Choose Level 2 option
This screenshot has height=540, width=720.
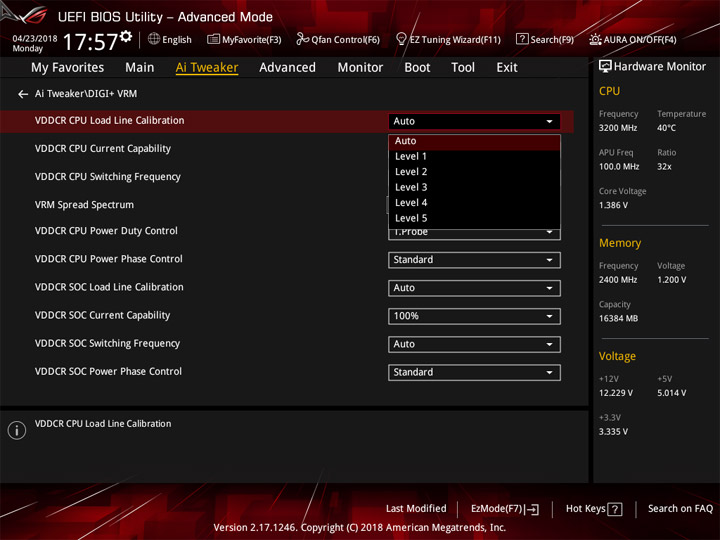coord(474,172)
